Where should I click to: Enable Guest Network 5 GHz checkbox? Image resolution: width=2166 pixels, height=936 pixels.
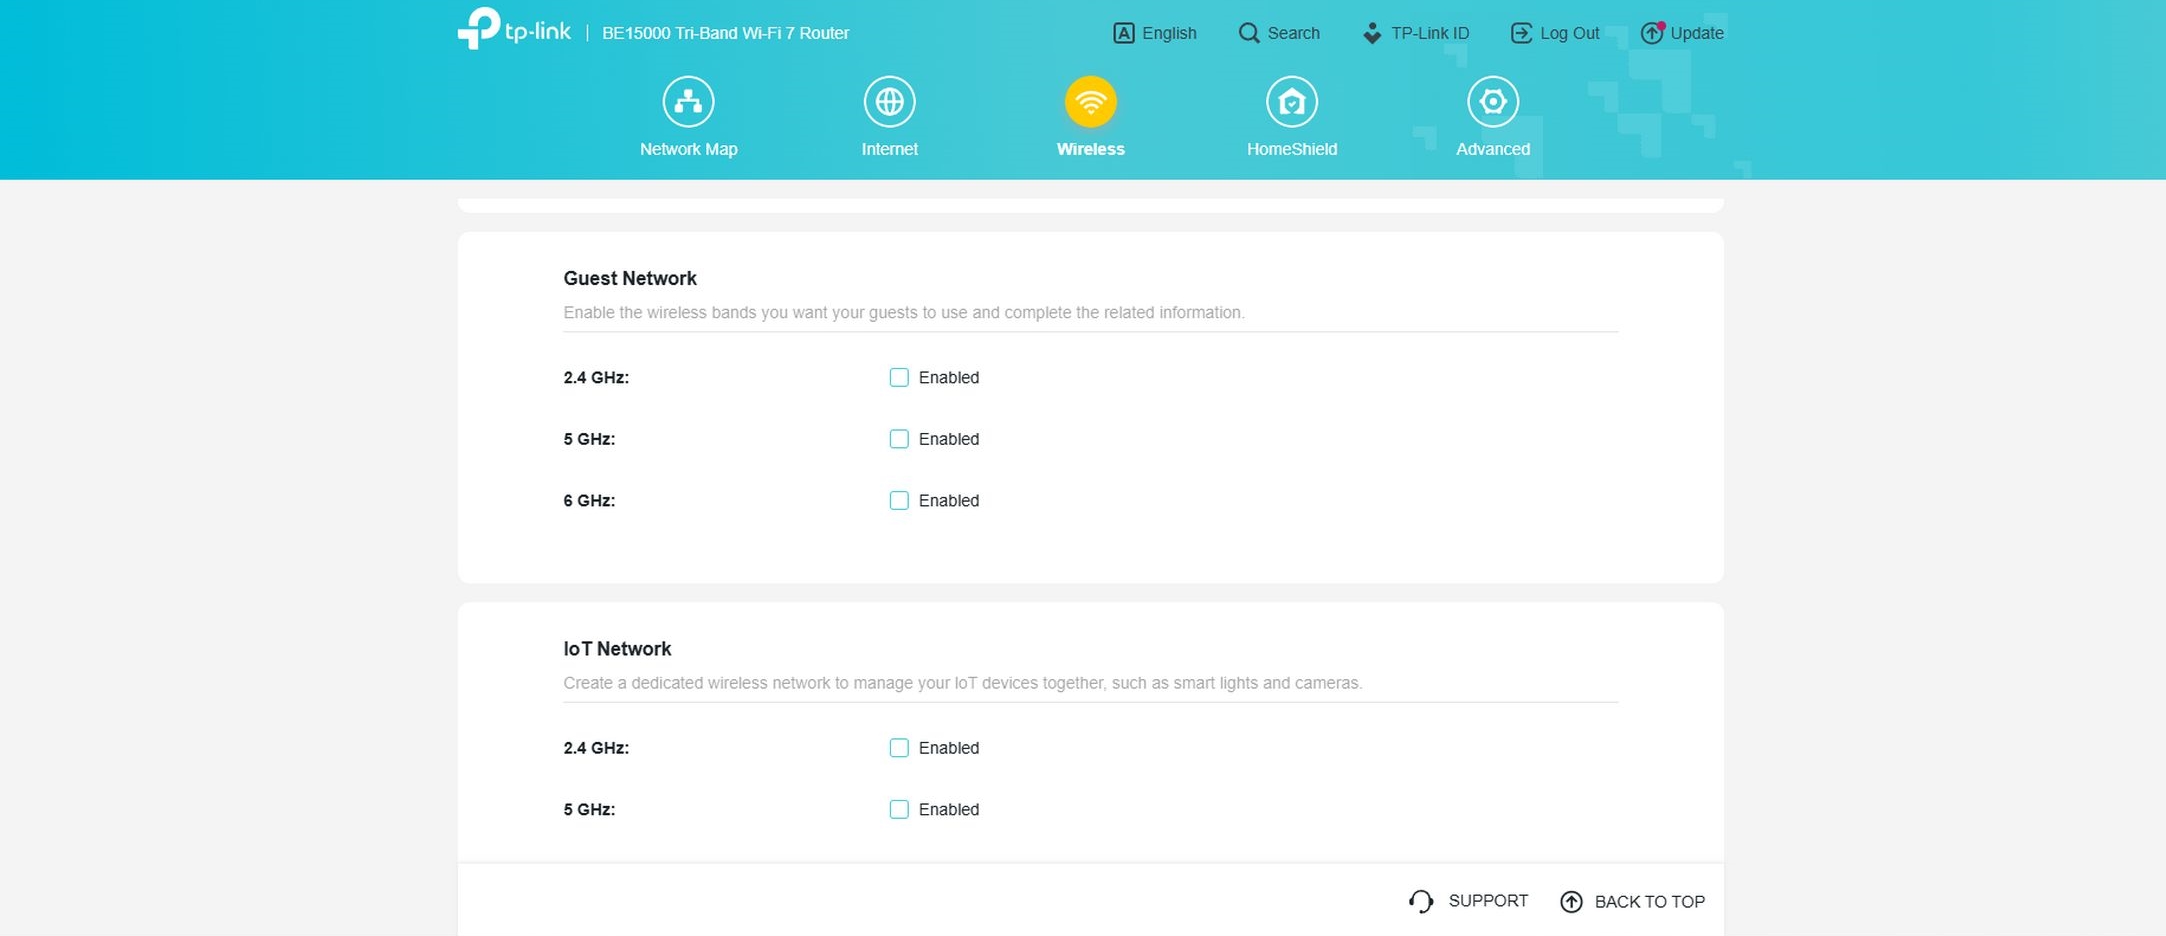pos(899,439)
